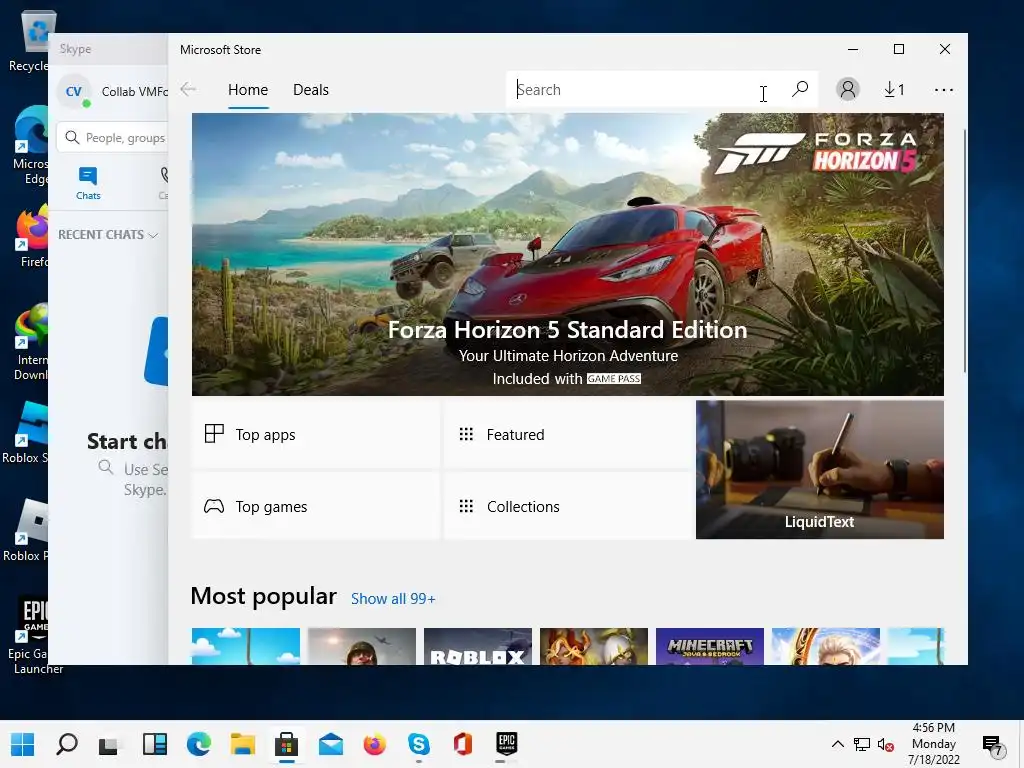
Task: Open the See more three-dots menu
Action: coord(944,89)
